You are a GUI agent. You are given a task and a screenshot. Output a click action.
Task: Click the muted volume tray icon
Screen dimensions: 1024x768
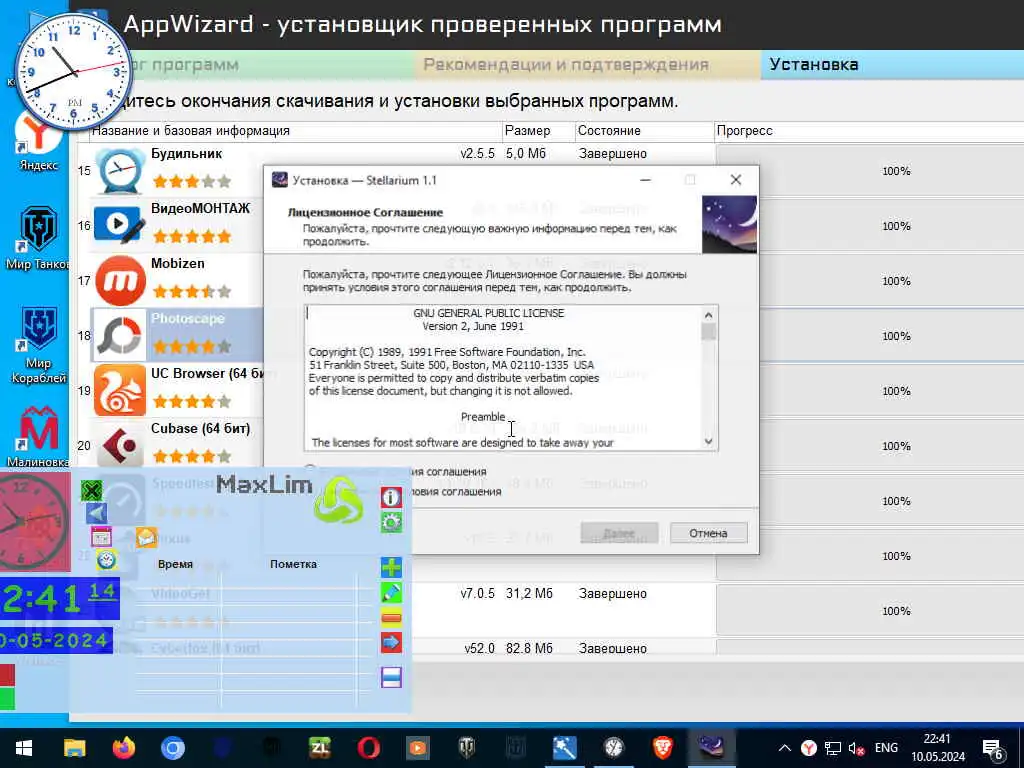[856, 748]
